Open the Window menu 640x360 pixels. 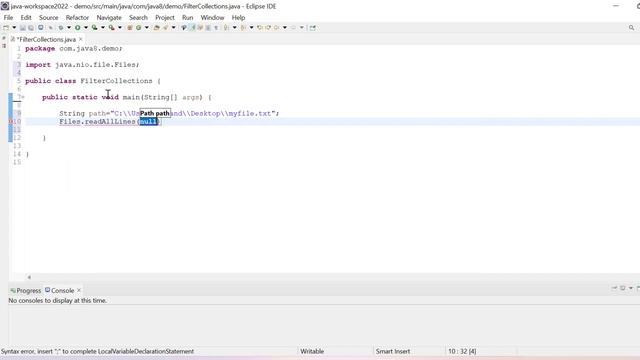point(212,18)
